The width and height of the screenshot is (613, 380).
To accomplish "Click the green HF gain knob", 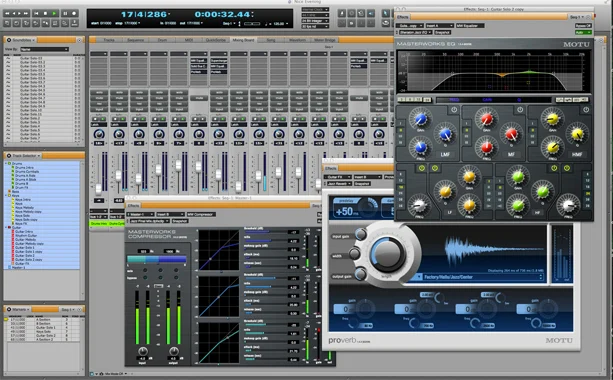I will tap(518, 177).
